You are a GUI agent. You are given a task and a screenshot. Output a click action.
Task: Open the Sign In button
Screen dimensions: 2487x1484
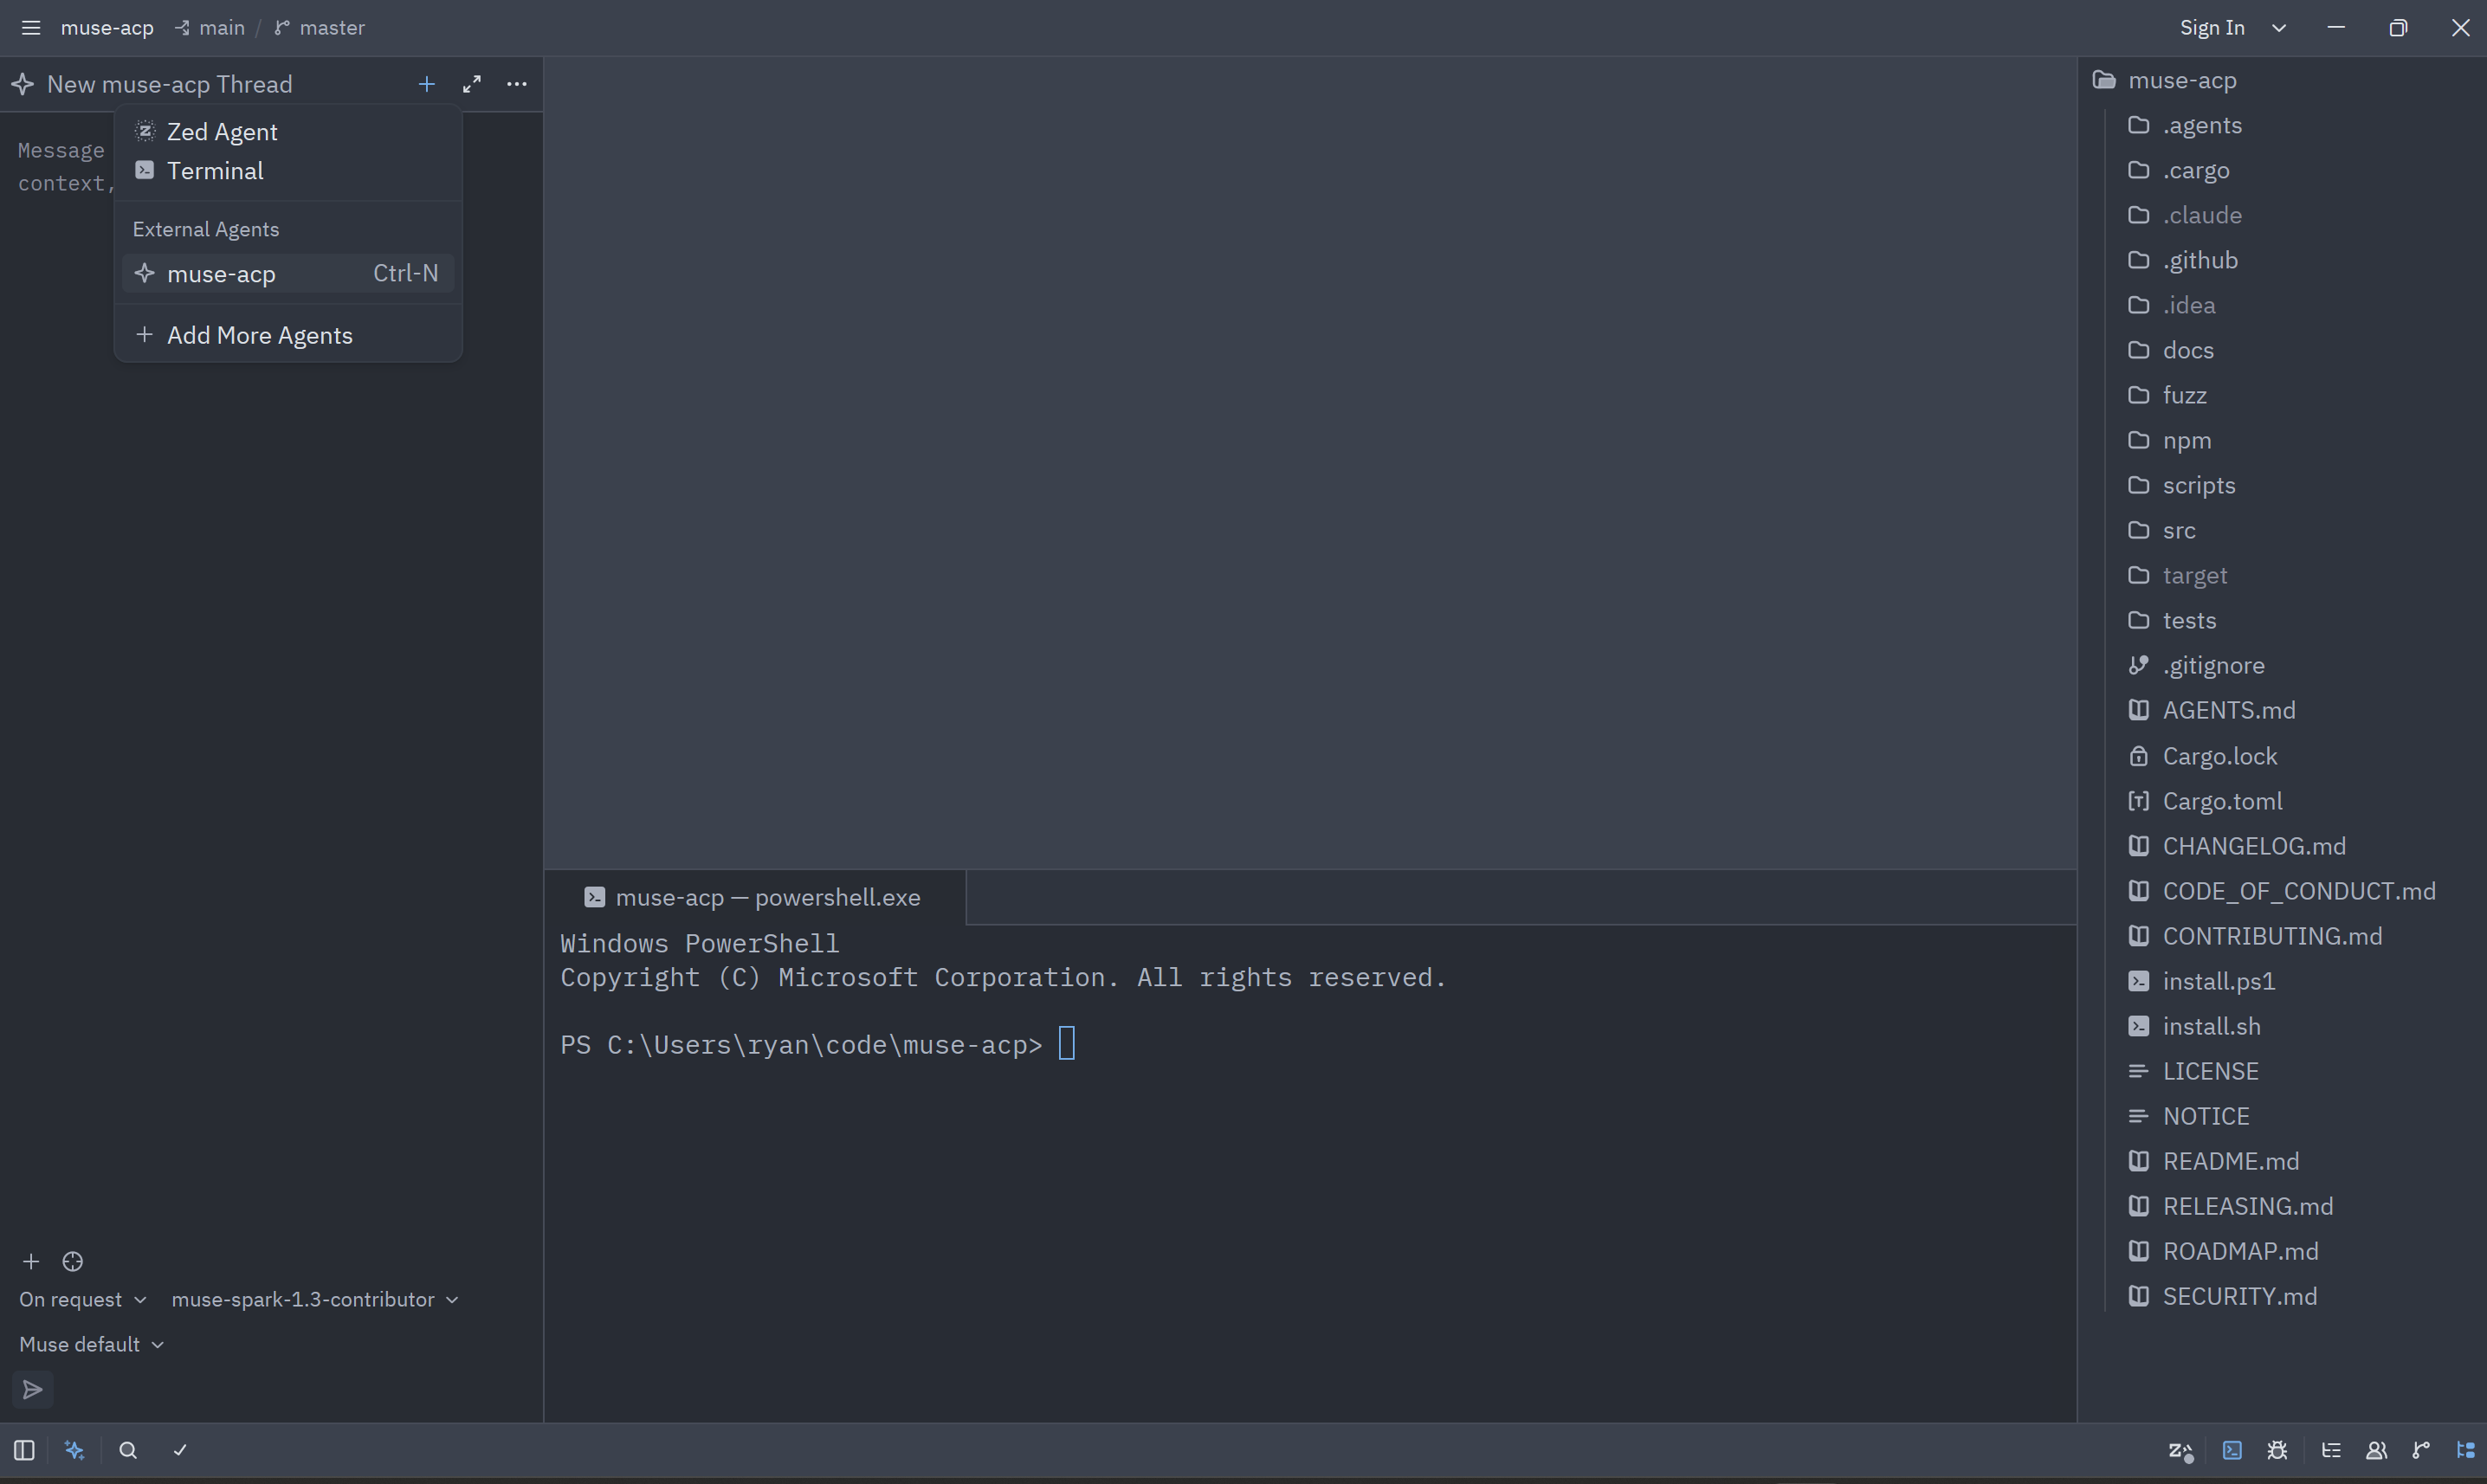pos(2212,28)
